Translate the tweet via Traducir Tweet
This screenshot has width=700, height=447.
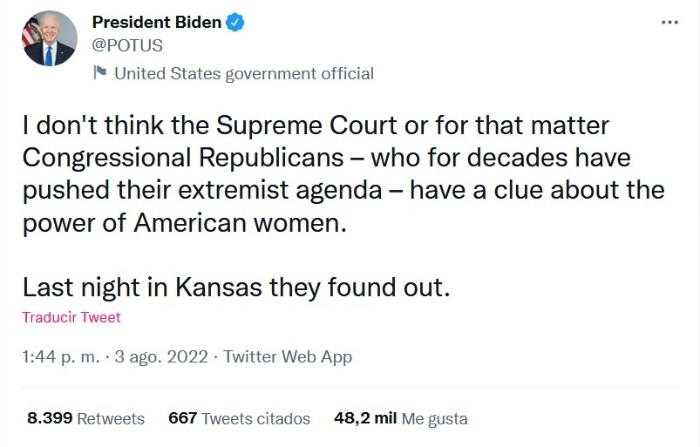click(70, 317)
